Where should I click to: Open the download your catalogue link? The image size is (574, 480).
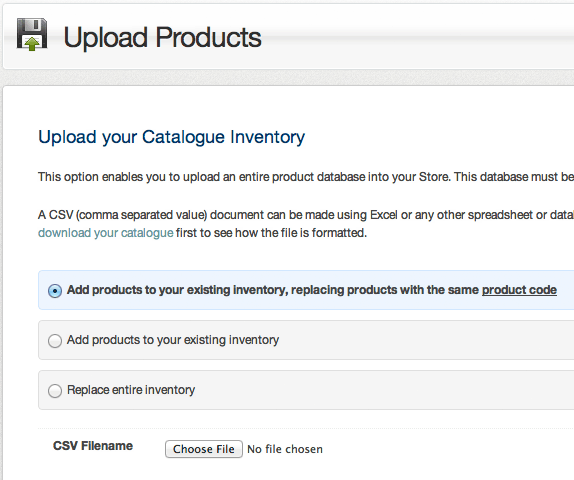(x=105, y=233)
